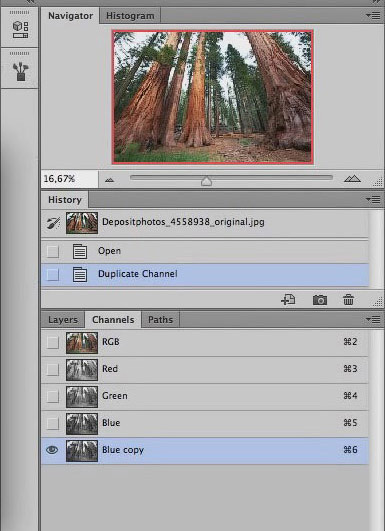Select the Green channel row

coord(205,397)
